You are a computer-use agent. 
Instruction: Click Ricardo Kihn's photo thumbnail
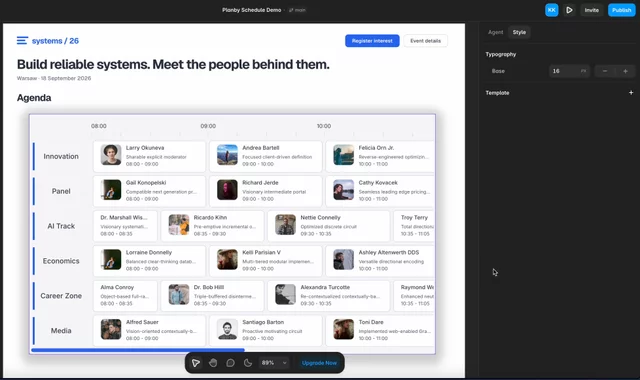click(179, 224)
